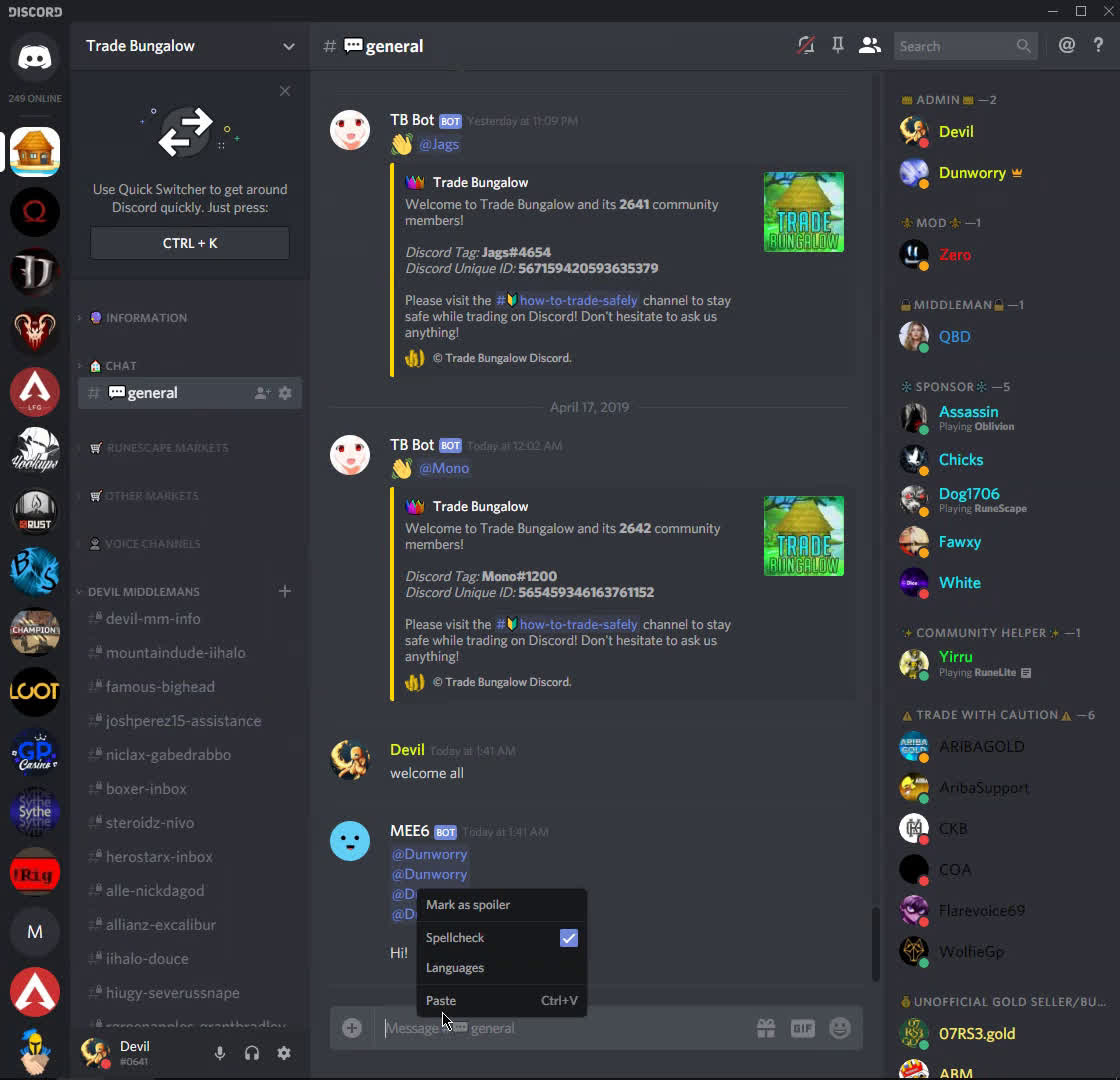Toggle the member list
The image size is (1120, 1080).
(x=869, y=46)
